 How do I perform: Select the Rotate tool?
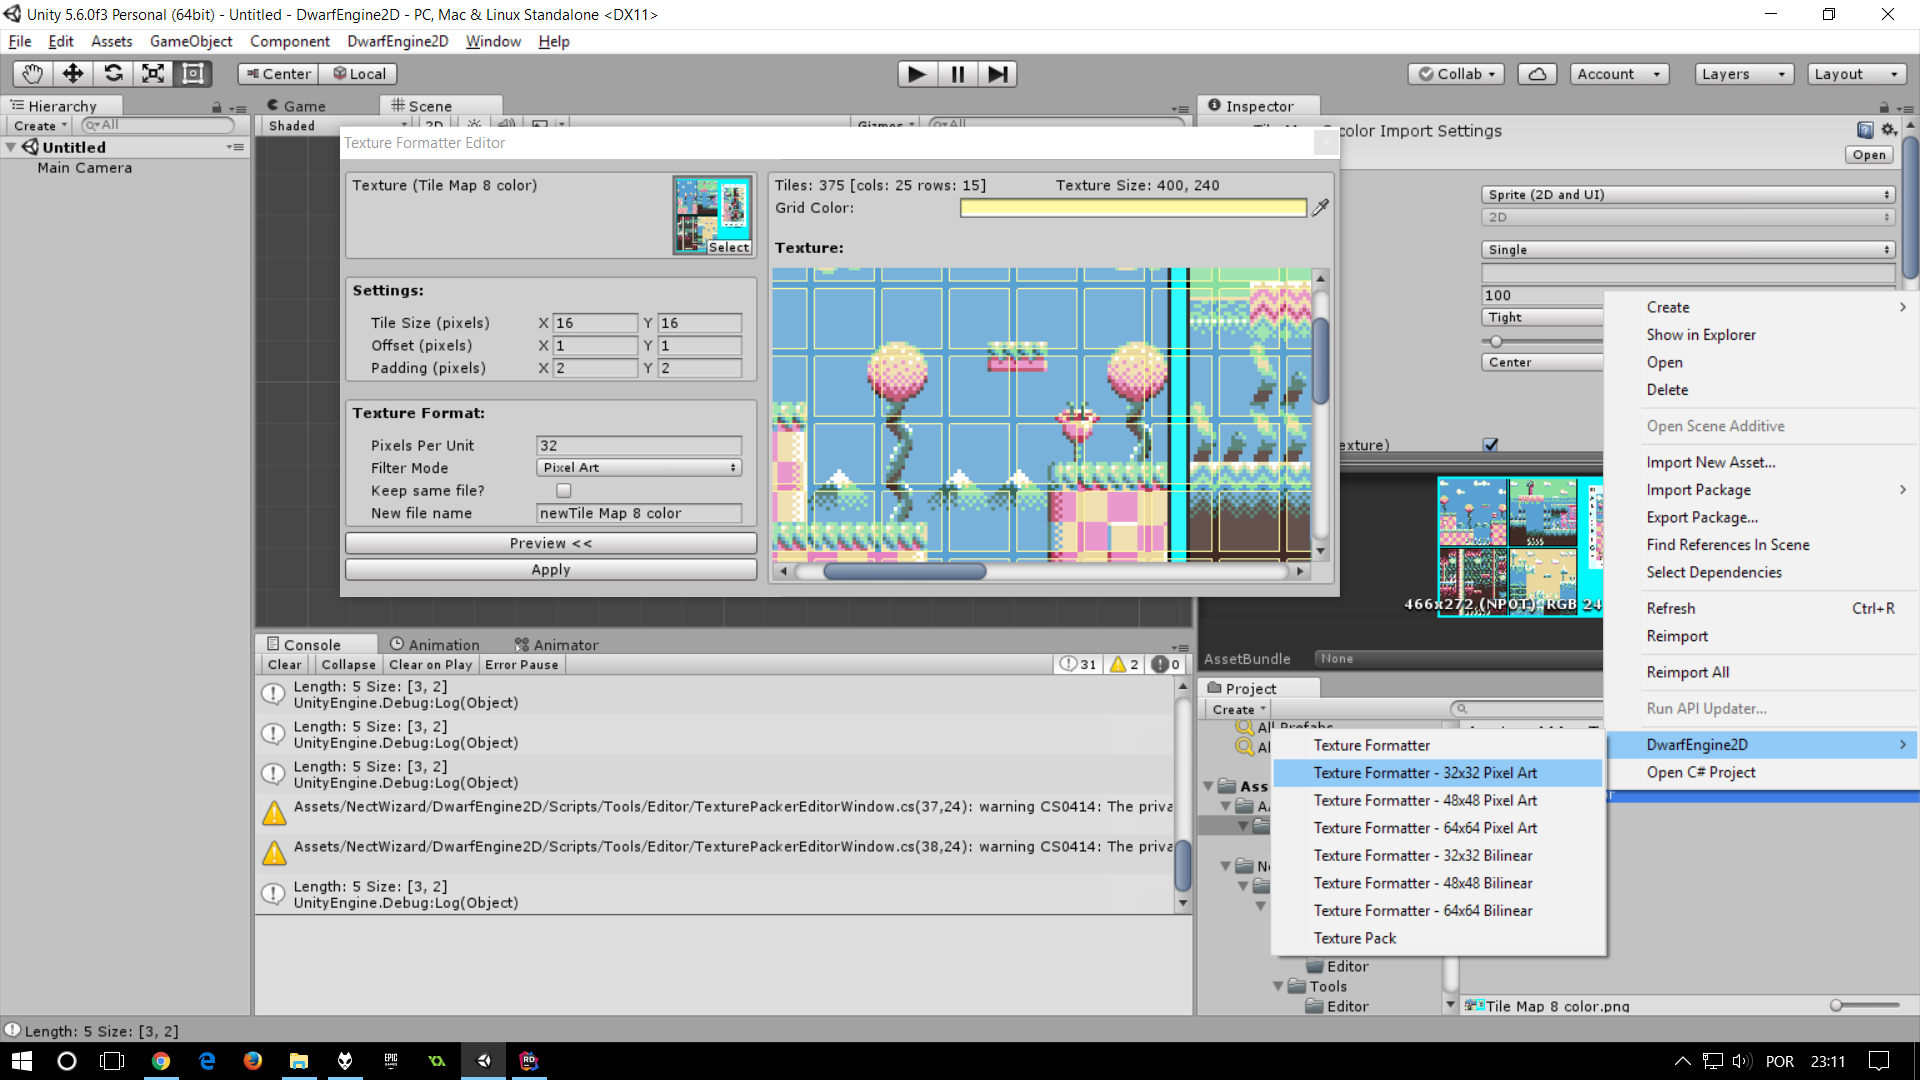113,74
